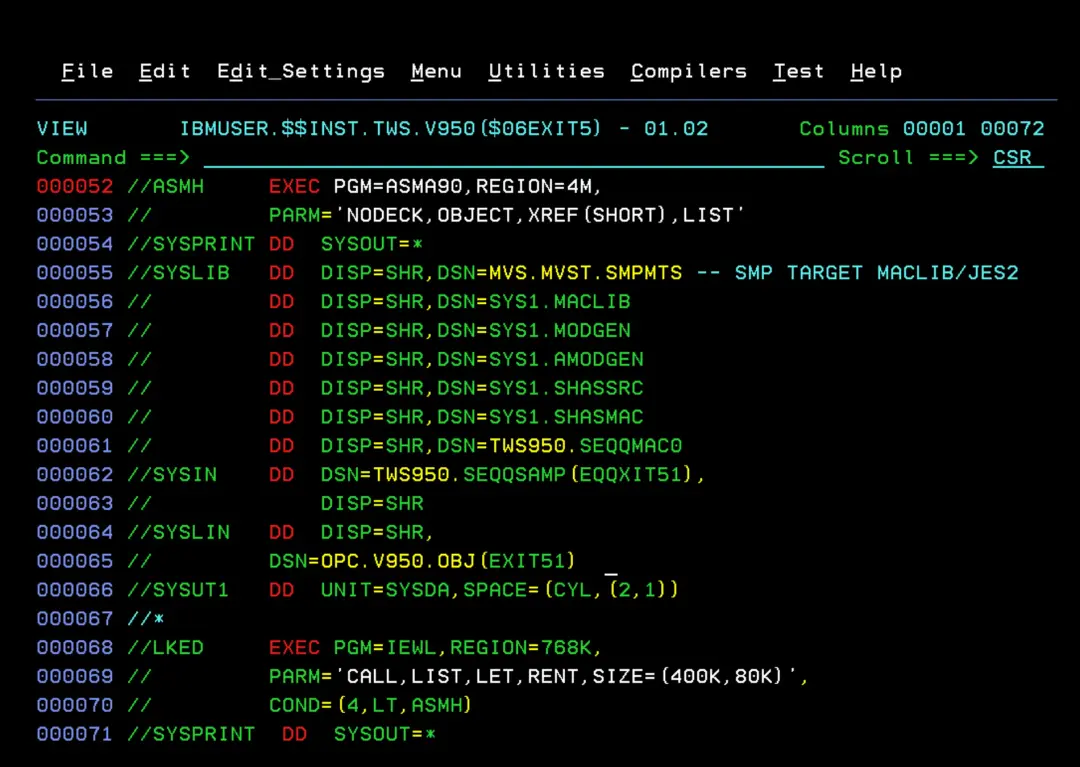Click the //SYSLIN DD name

tap(178, 533)
